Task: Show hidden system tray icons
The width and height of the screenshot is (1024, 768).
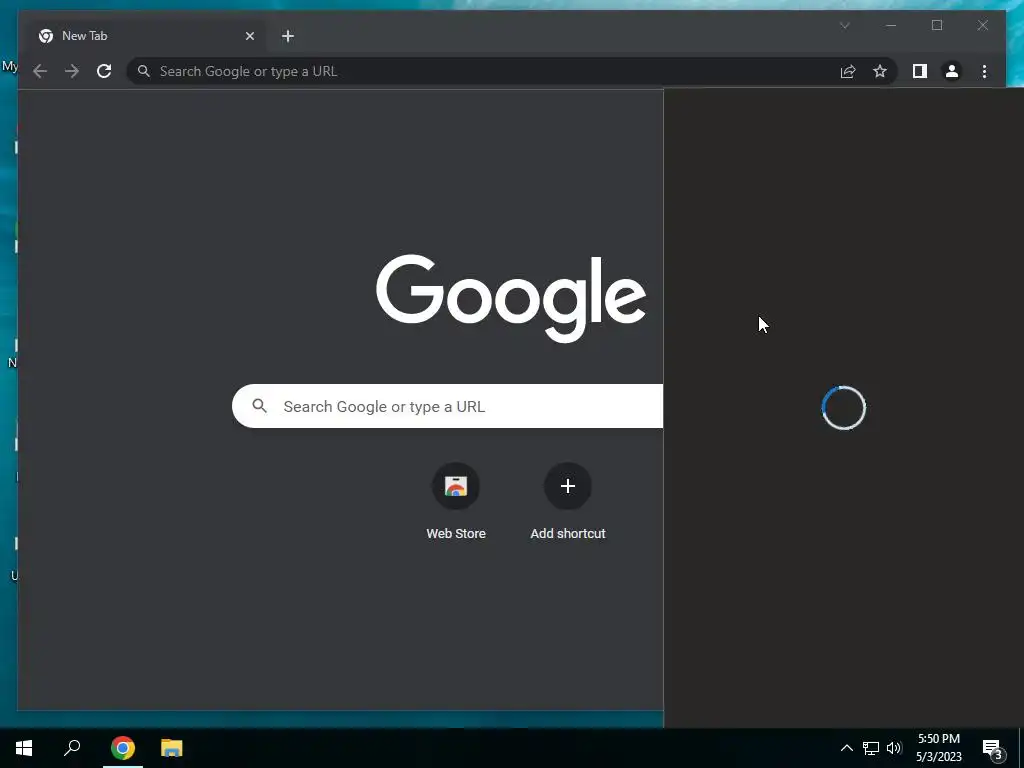Action: pyautogui.click(x=846, y=748)
